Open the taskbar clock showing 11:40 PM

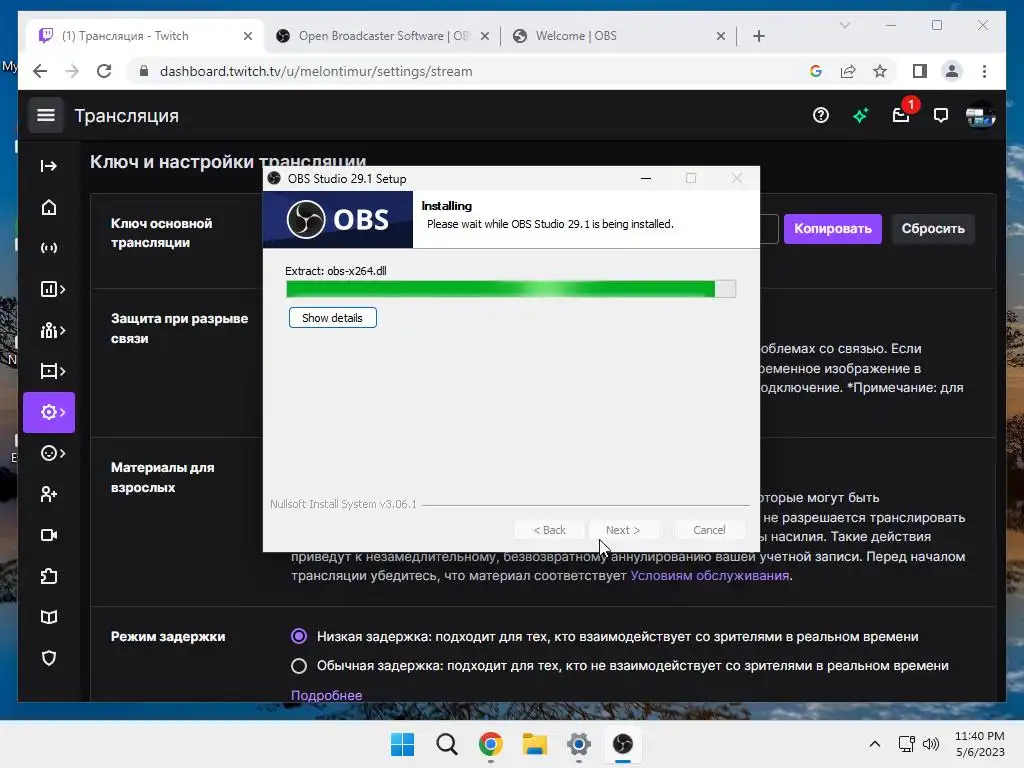(980, 744)
